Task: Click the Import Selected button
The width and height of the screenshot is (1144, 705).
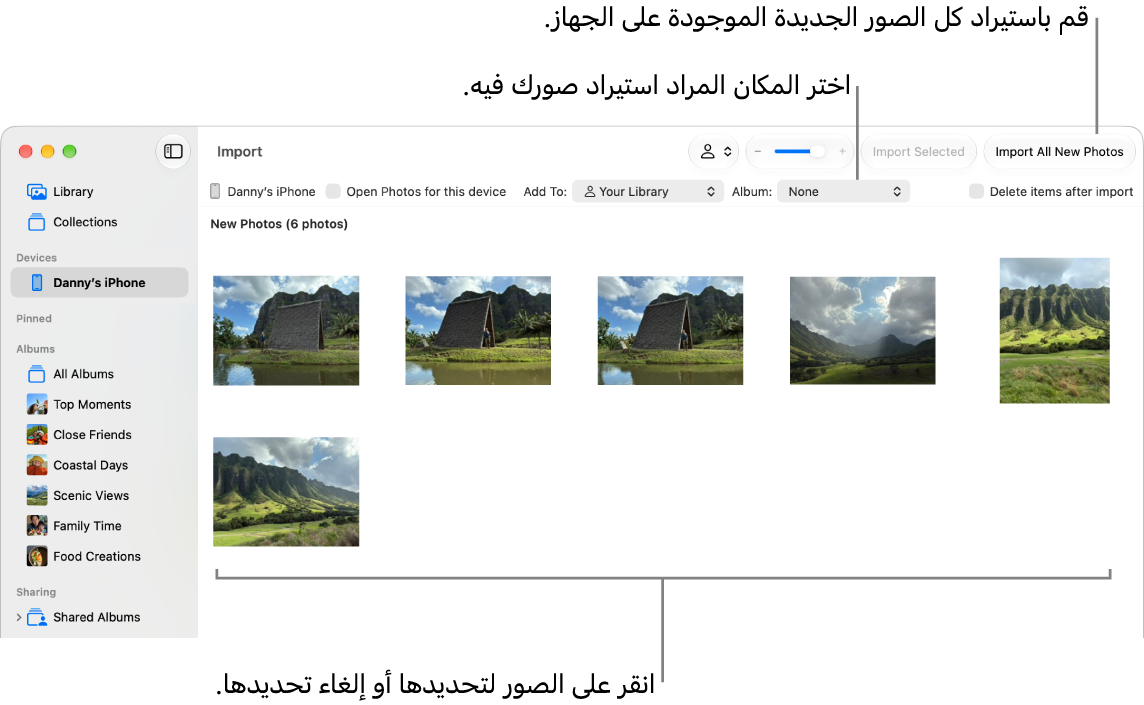Action: [919, 151]
